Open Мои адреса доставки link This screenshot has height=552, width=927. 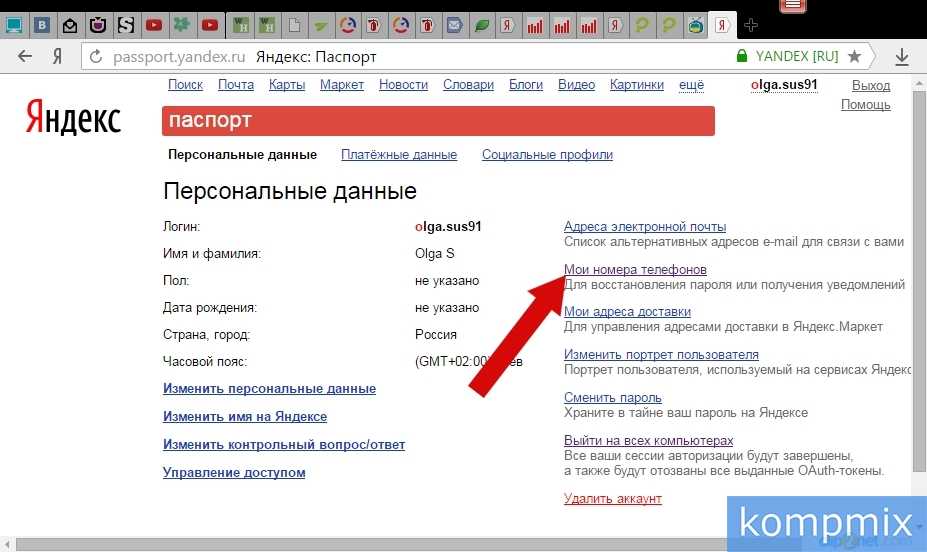tap(627, 311)
